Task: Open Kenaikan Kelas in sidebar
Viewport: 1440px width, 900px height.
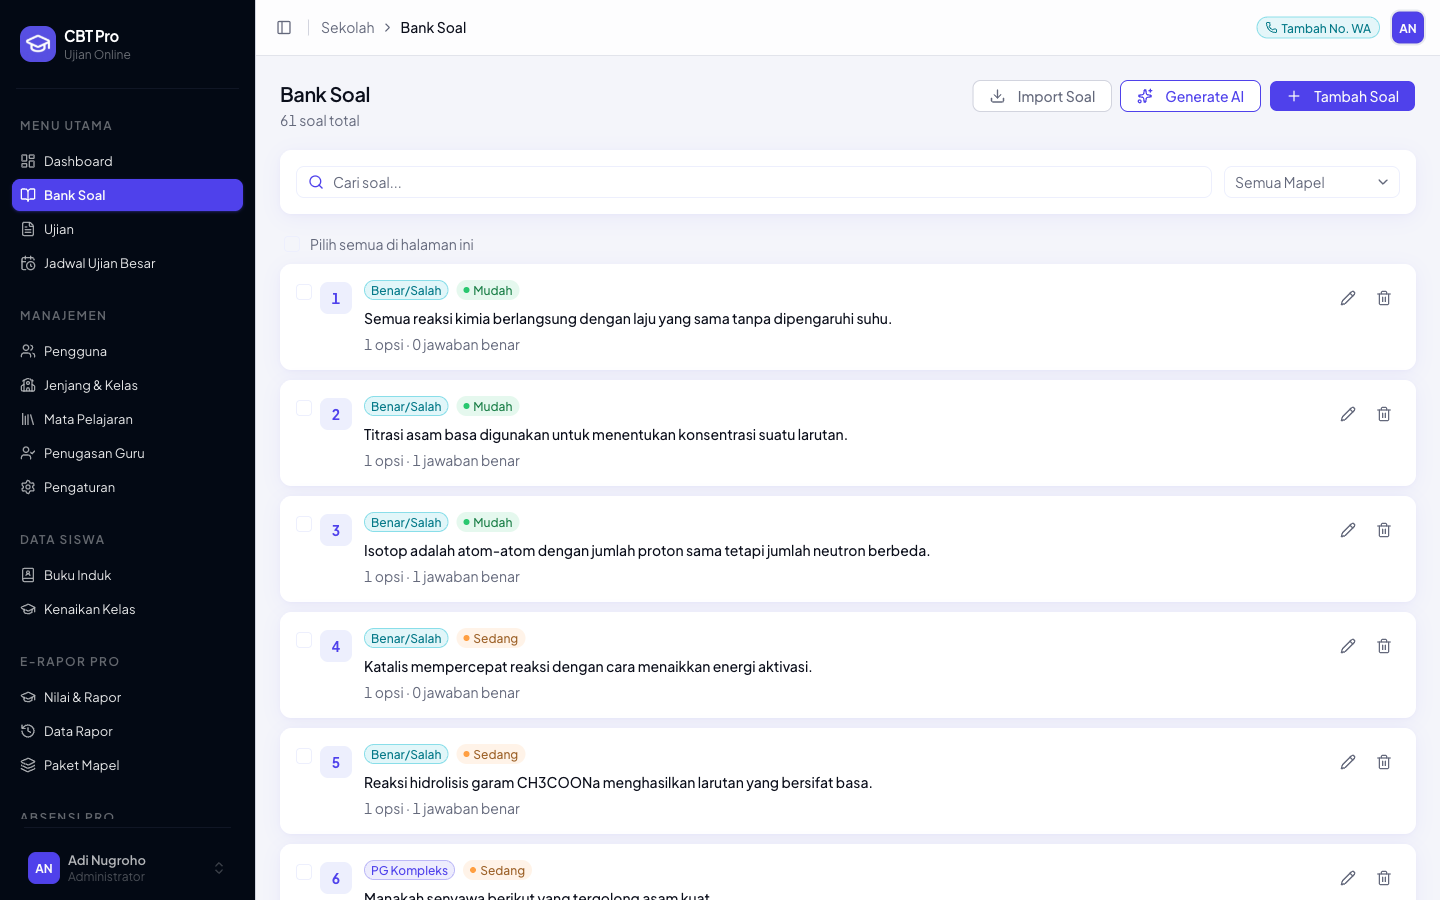Action: 128,609
